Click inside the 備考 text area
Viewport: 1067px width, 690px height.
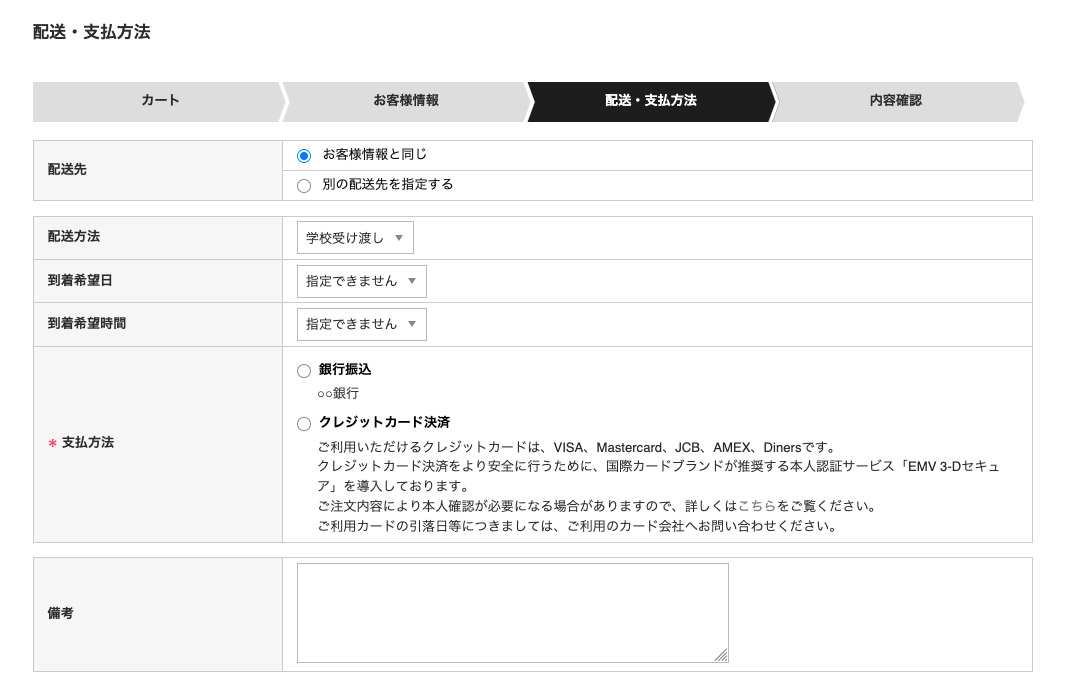pos(512,612)
